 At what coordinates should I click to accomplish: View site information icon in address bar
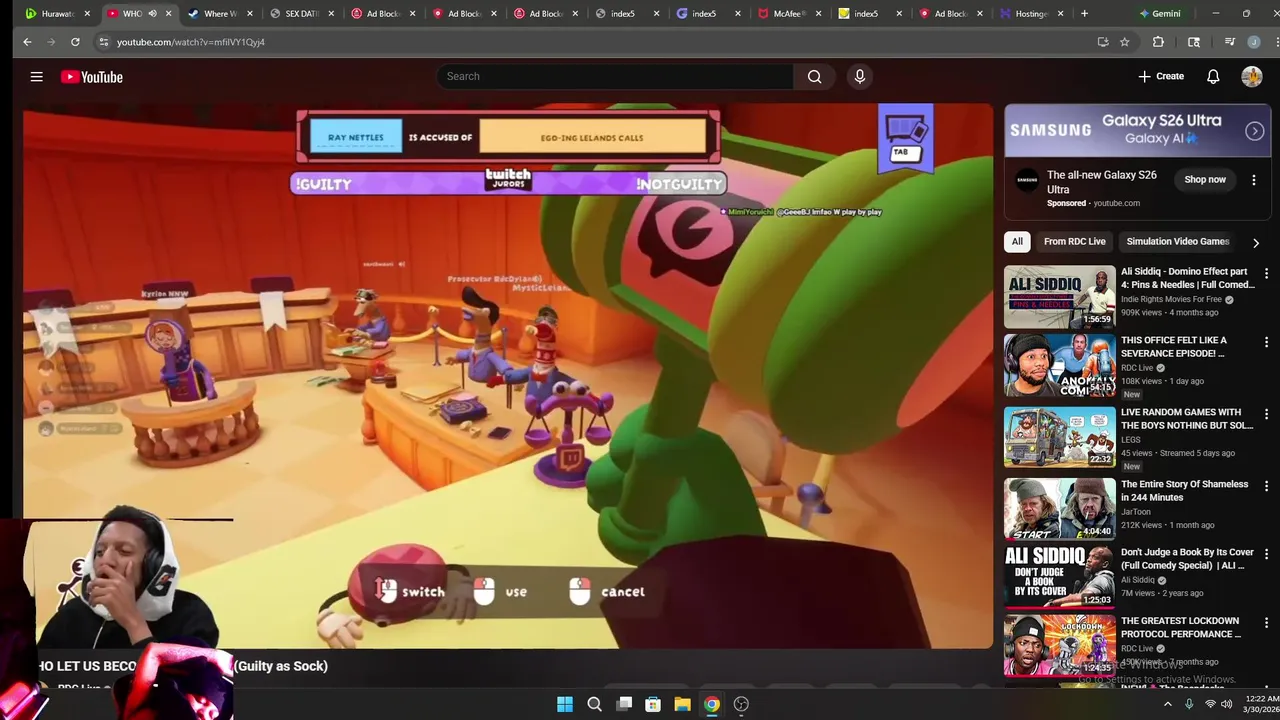pyautogui.click(x=103, y=42)
